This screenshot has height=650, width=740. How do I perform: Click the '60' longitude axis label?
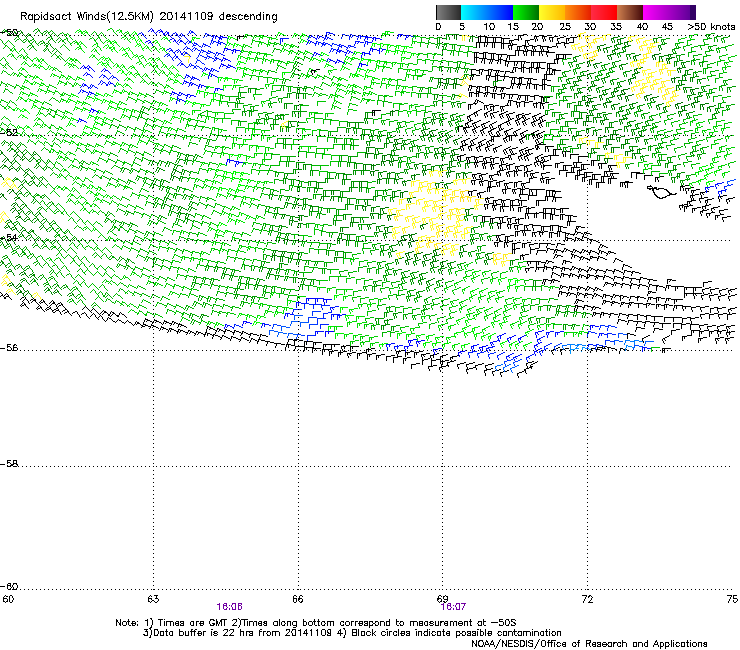[x=8, y=599]
